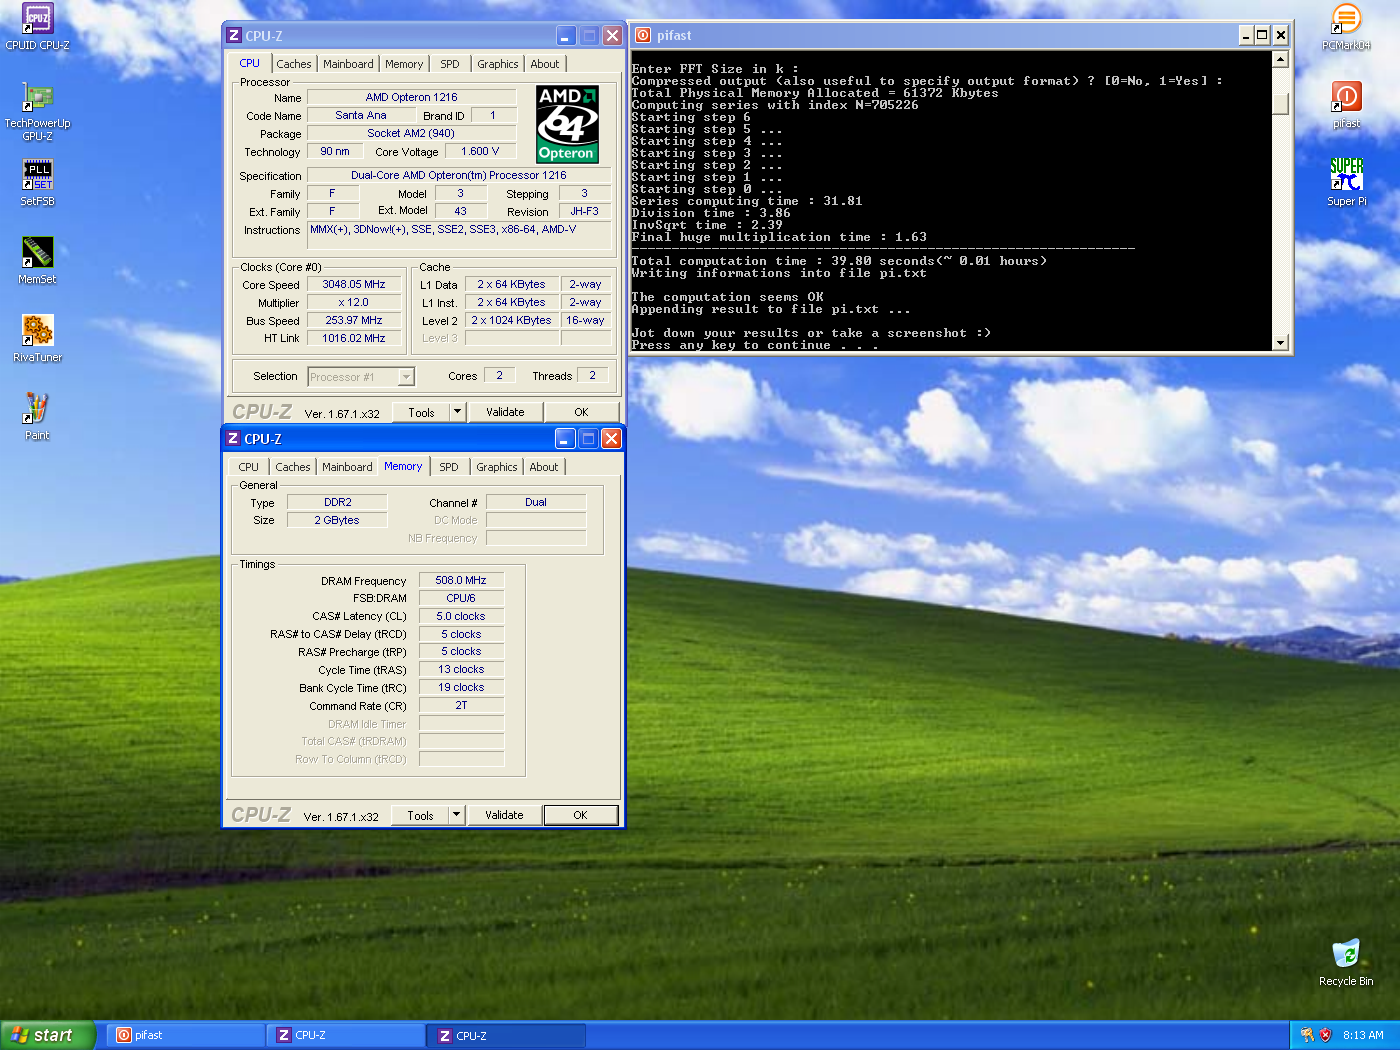
Task: Click the first system tray icon
Action: tap(1307, 1035)
